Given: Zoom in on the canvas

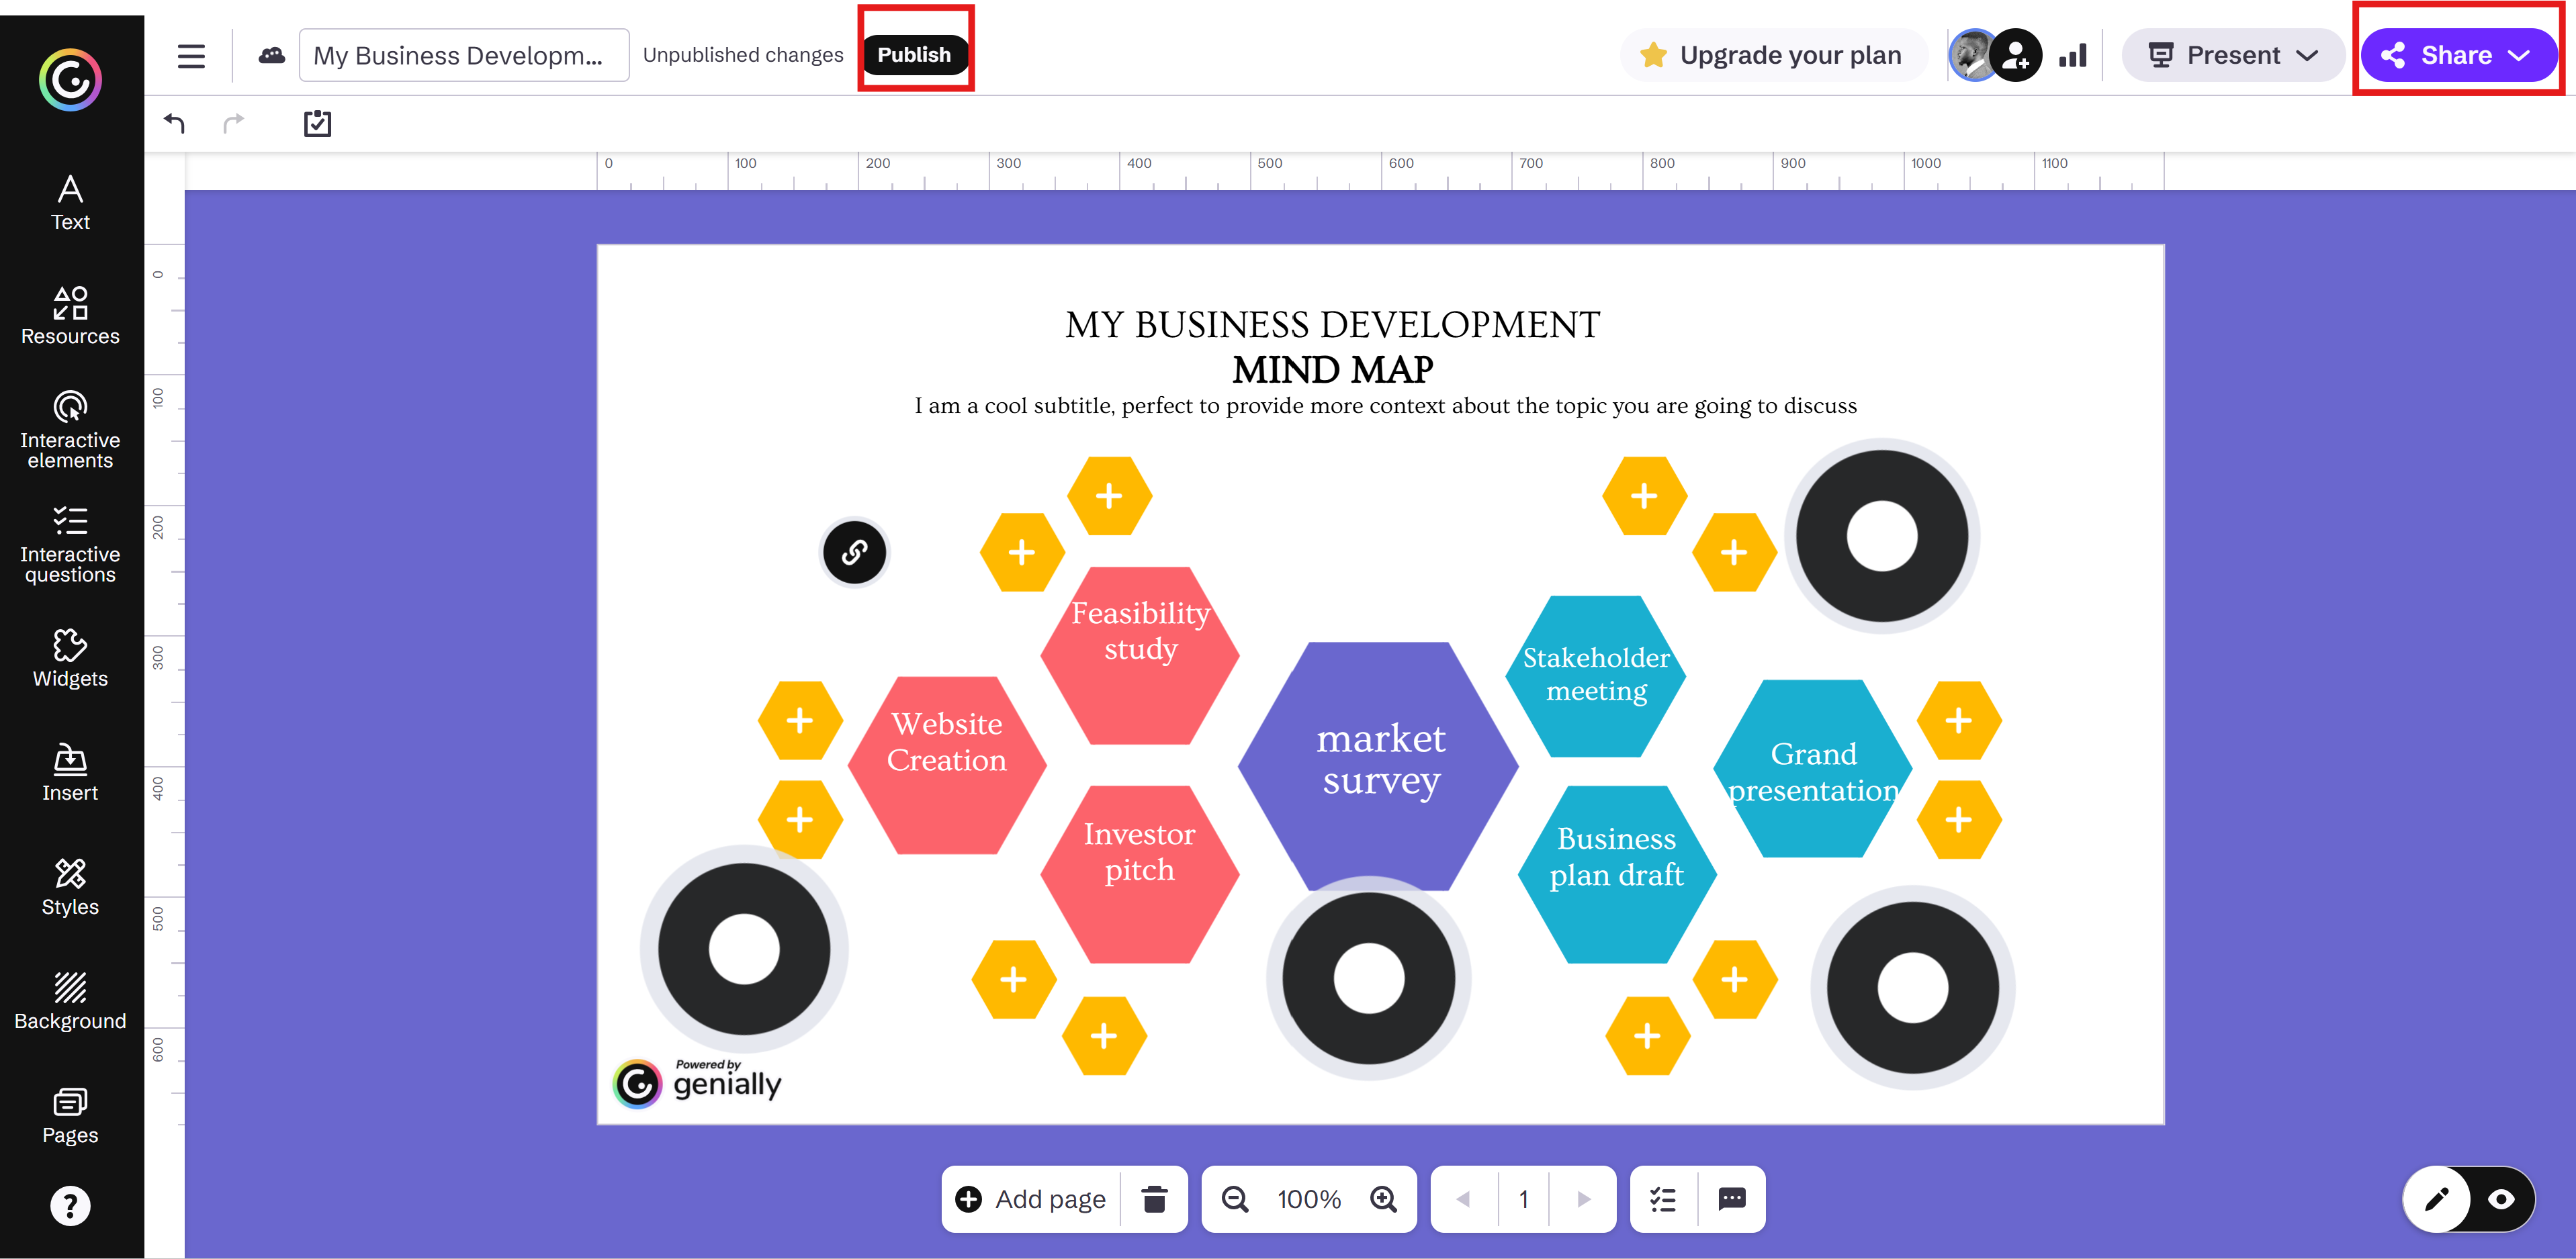Looking at the screenshot, I should pyautogui.click(x=1384, y=1198).
